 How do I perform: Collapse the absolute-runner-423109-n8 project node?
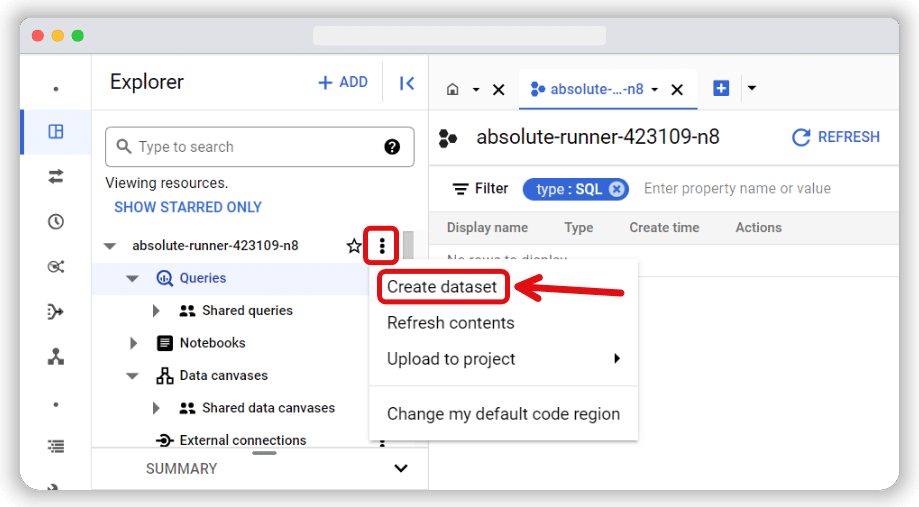tap(110, 246)
